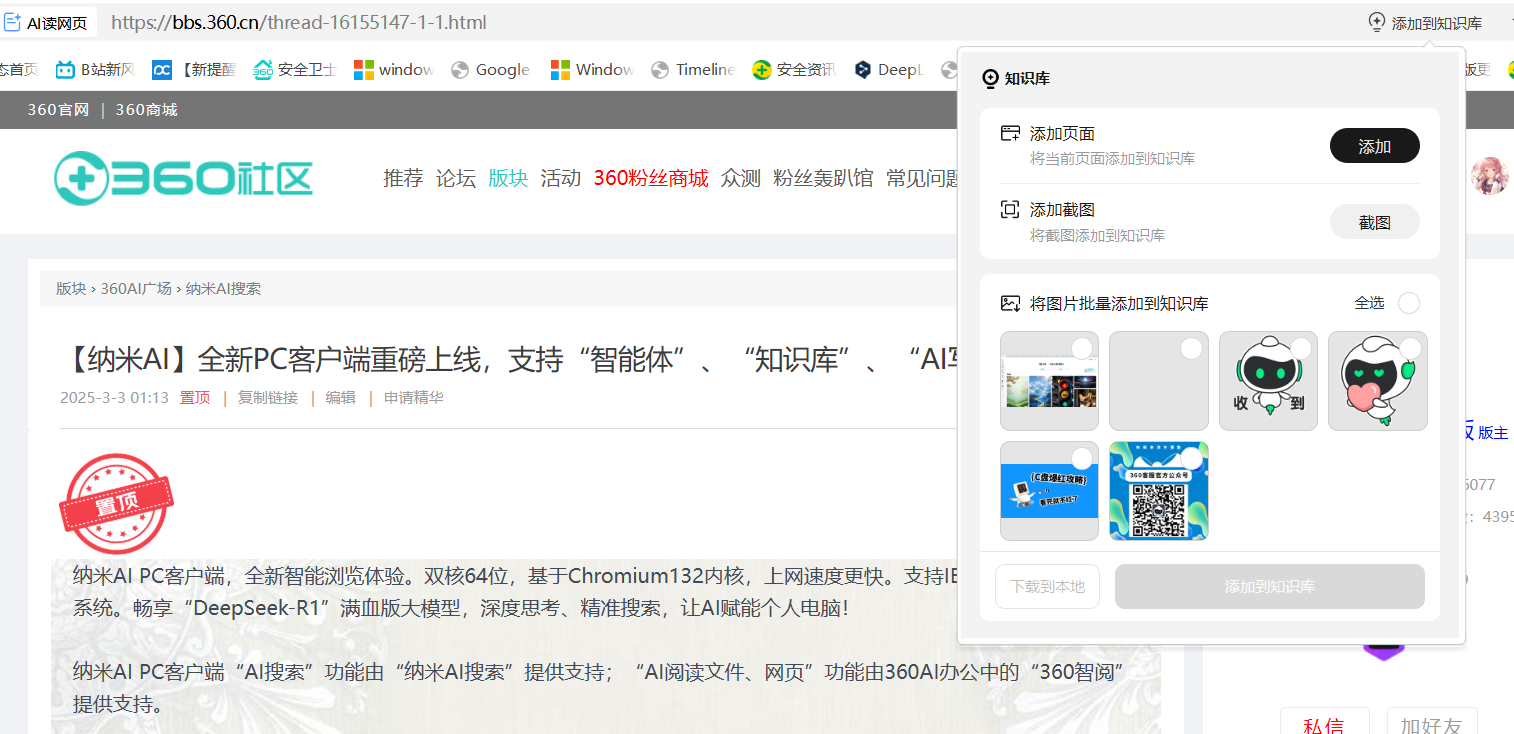Viewport: 1514px width, 734px height.
Task: Open the 【新提醒 bookmark
Action: (194, 69)
